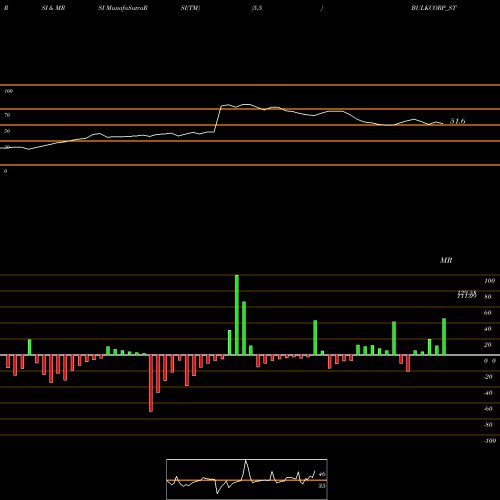Click the BULKCORP_ST symbol label
This screenshot has height=500, width=500.
point(434,8)
